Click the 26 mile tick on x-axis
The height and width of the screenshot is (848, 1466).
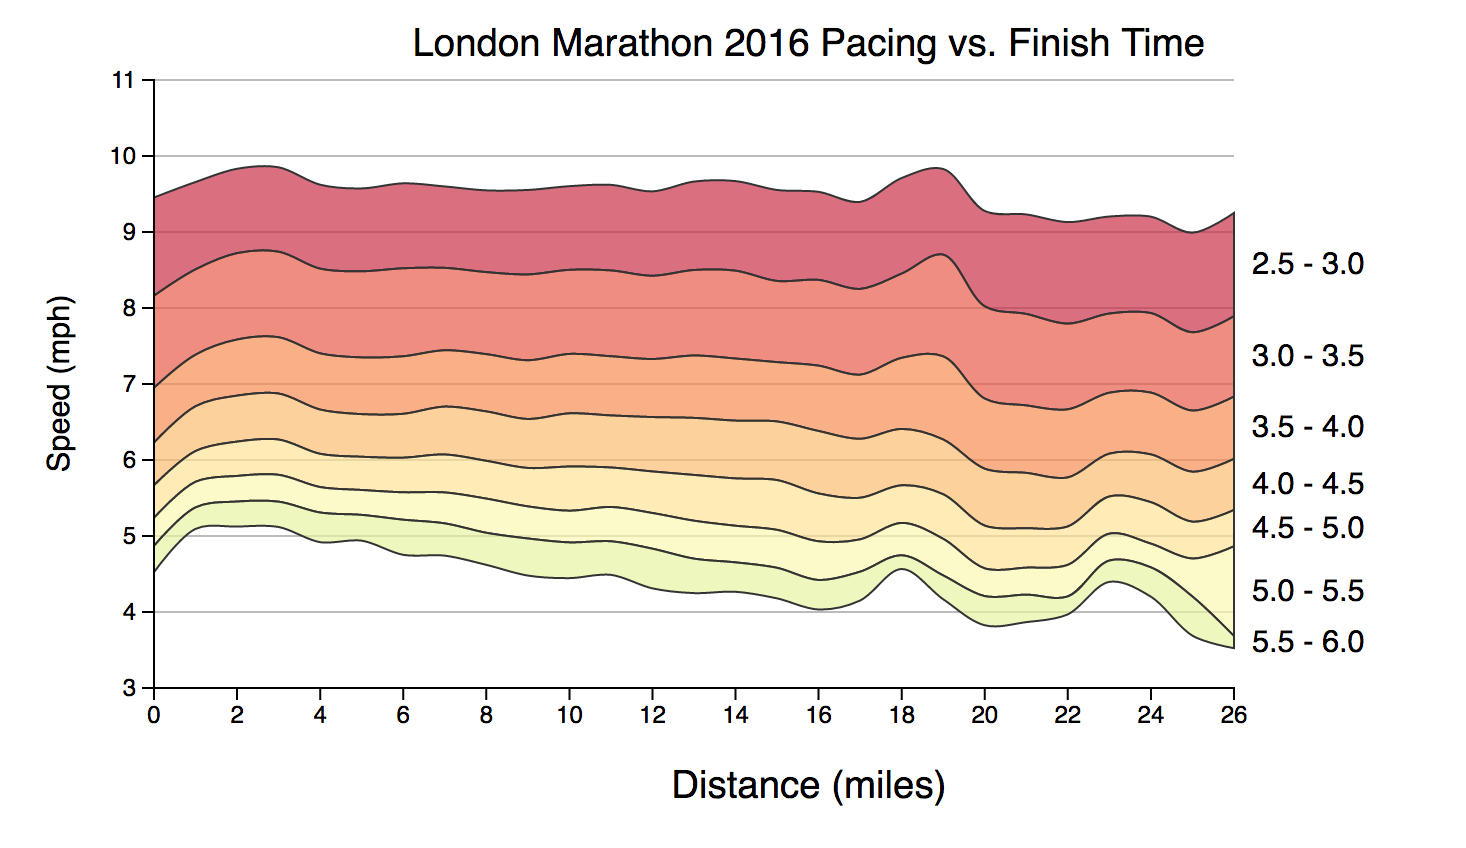(1234, 715)
